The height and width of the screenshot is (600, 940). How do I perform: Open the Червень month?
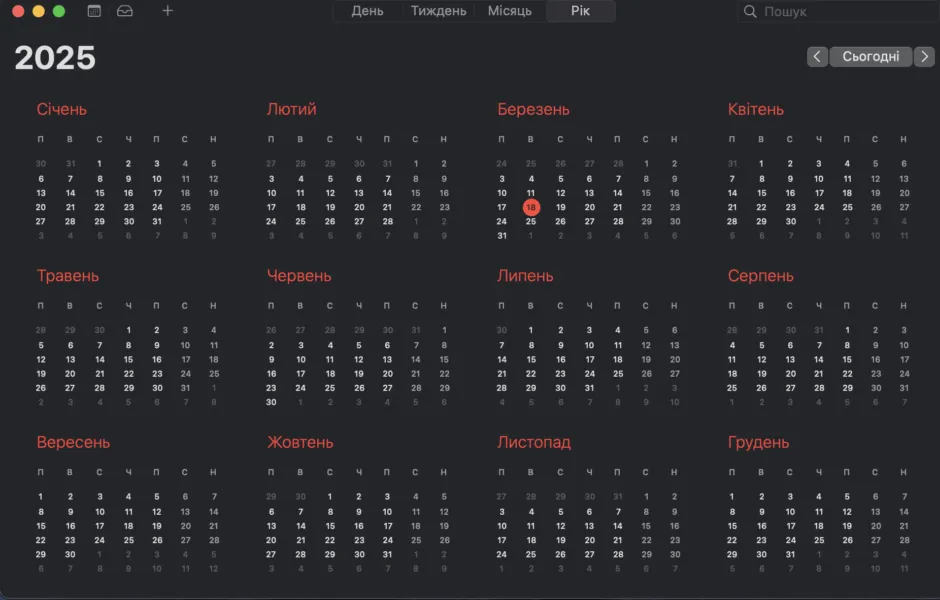point(299,276)
